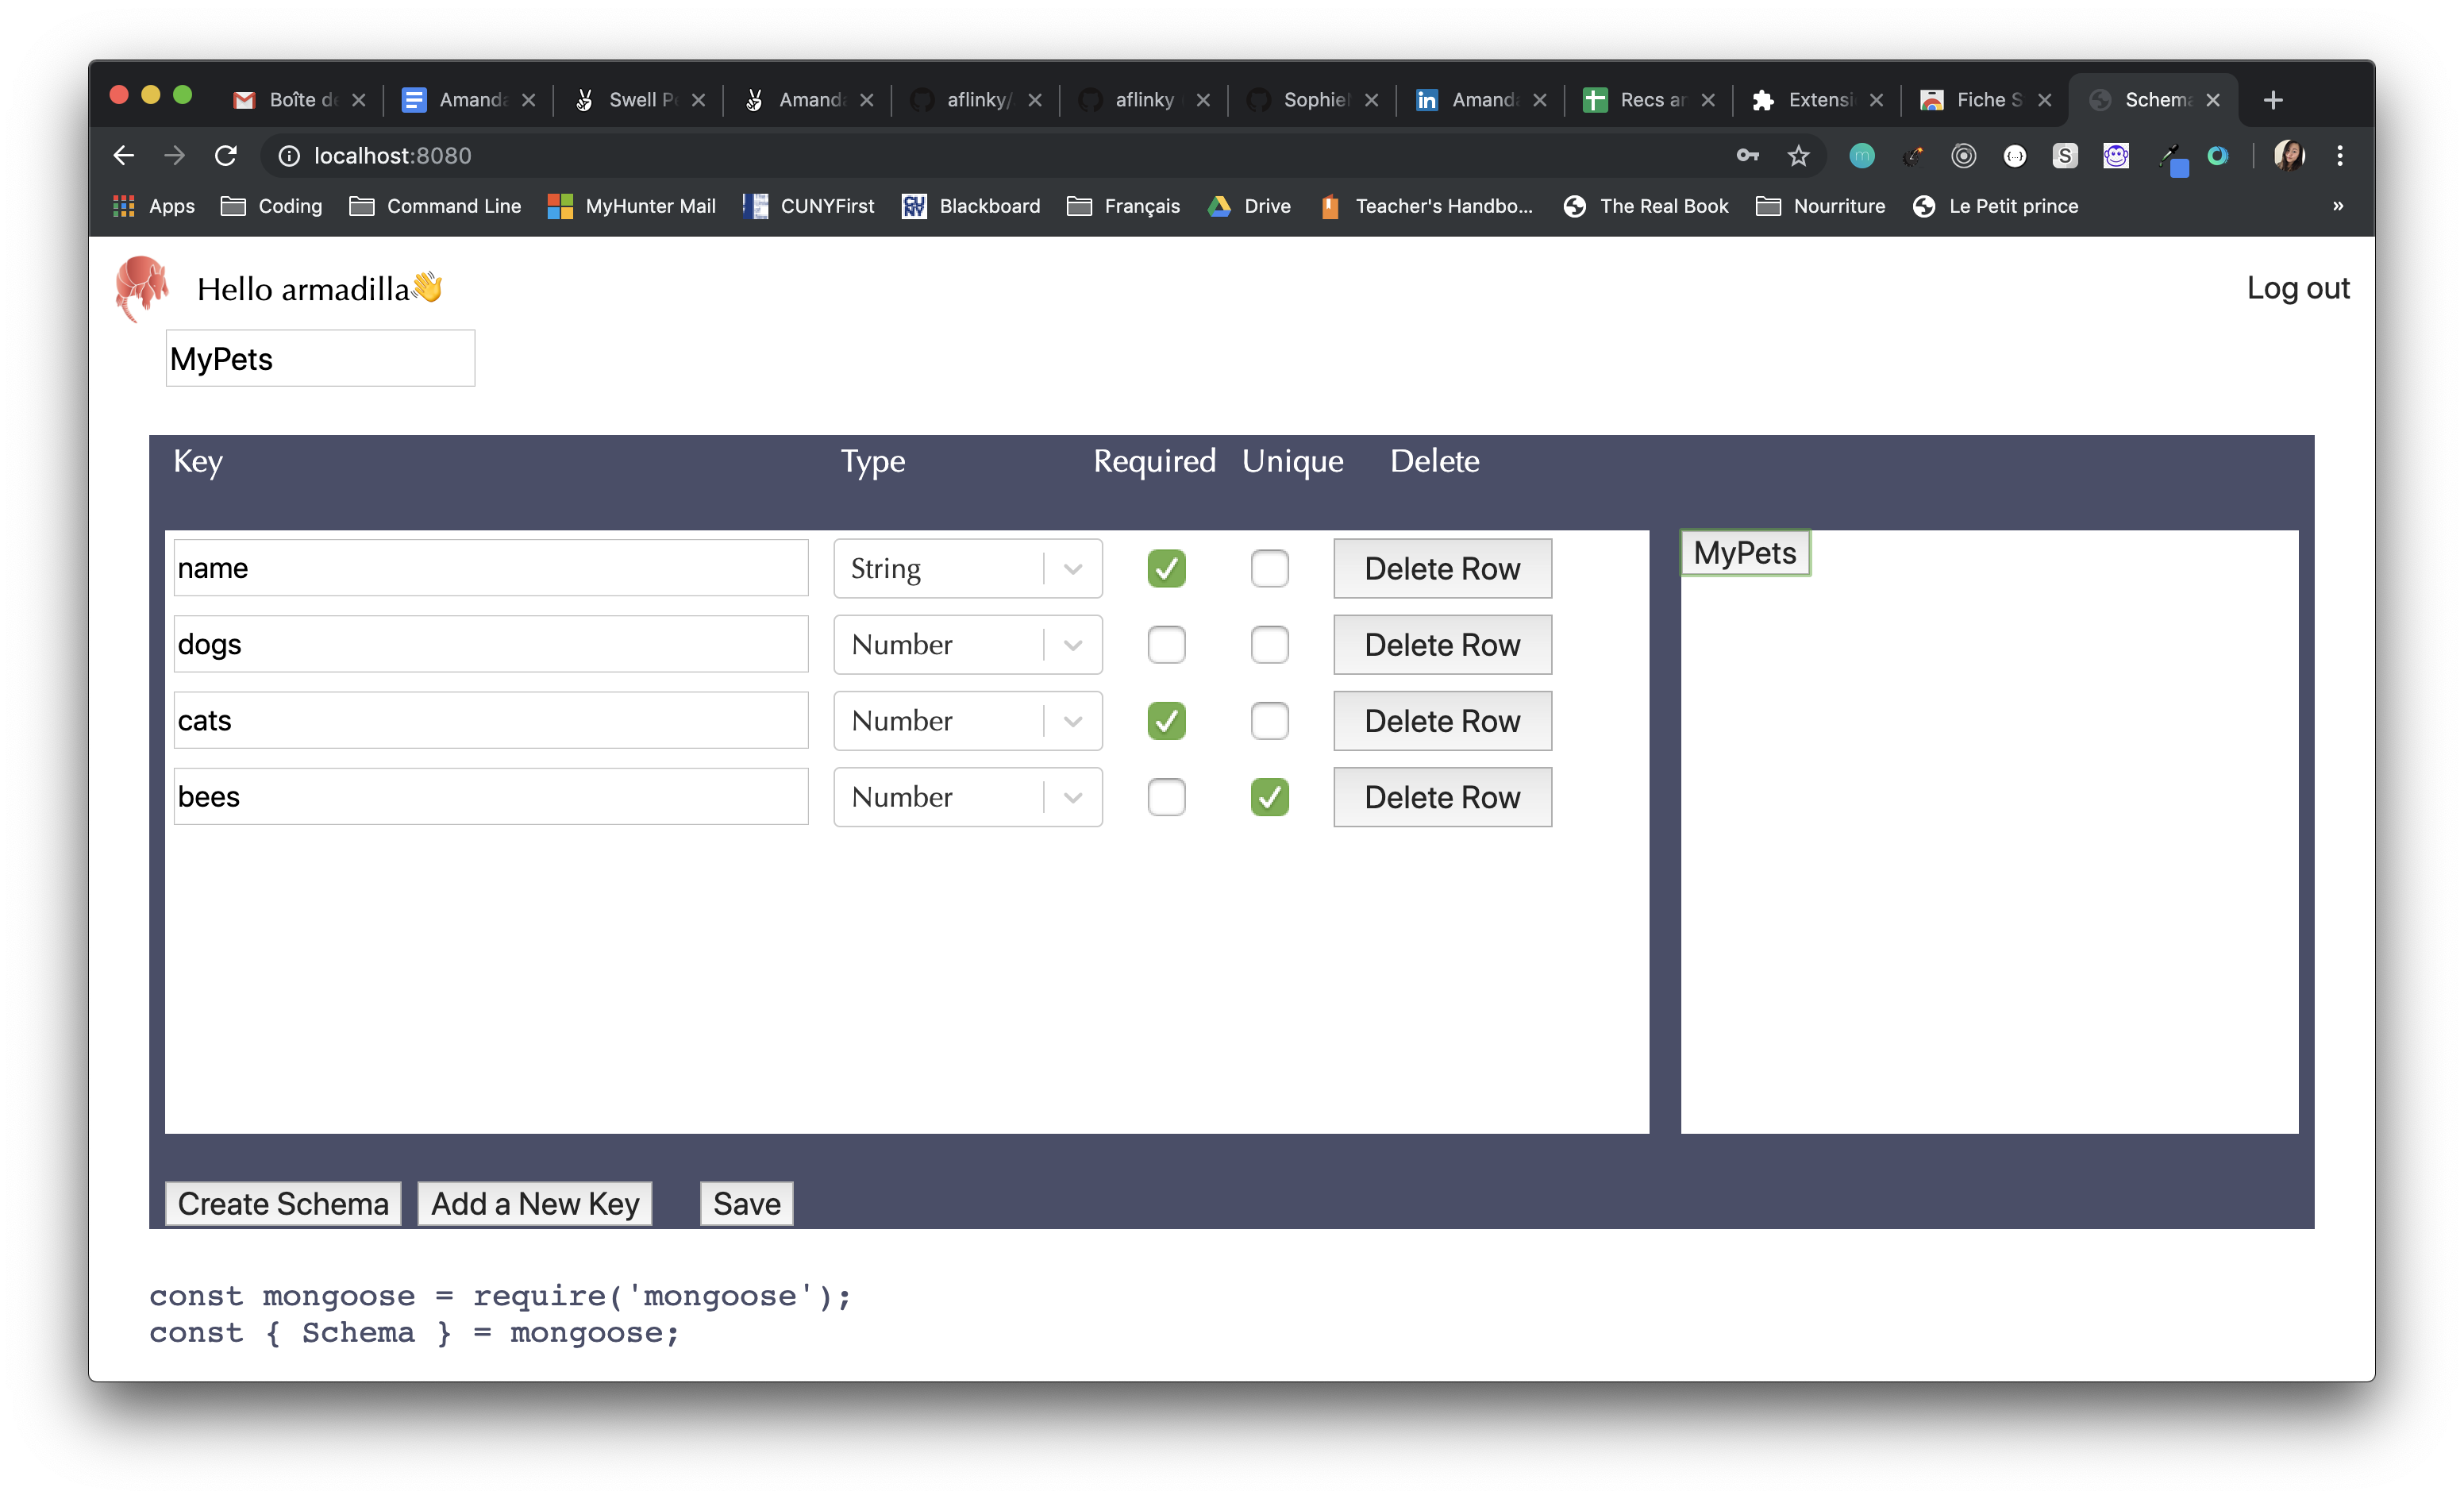Switch to the Swell browser tab
This screenshot has height=1499, width=2464.
pos(640,100)
